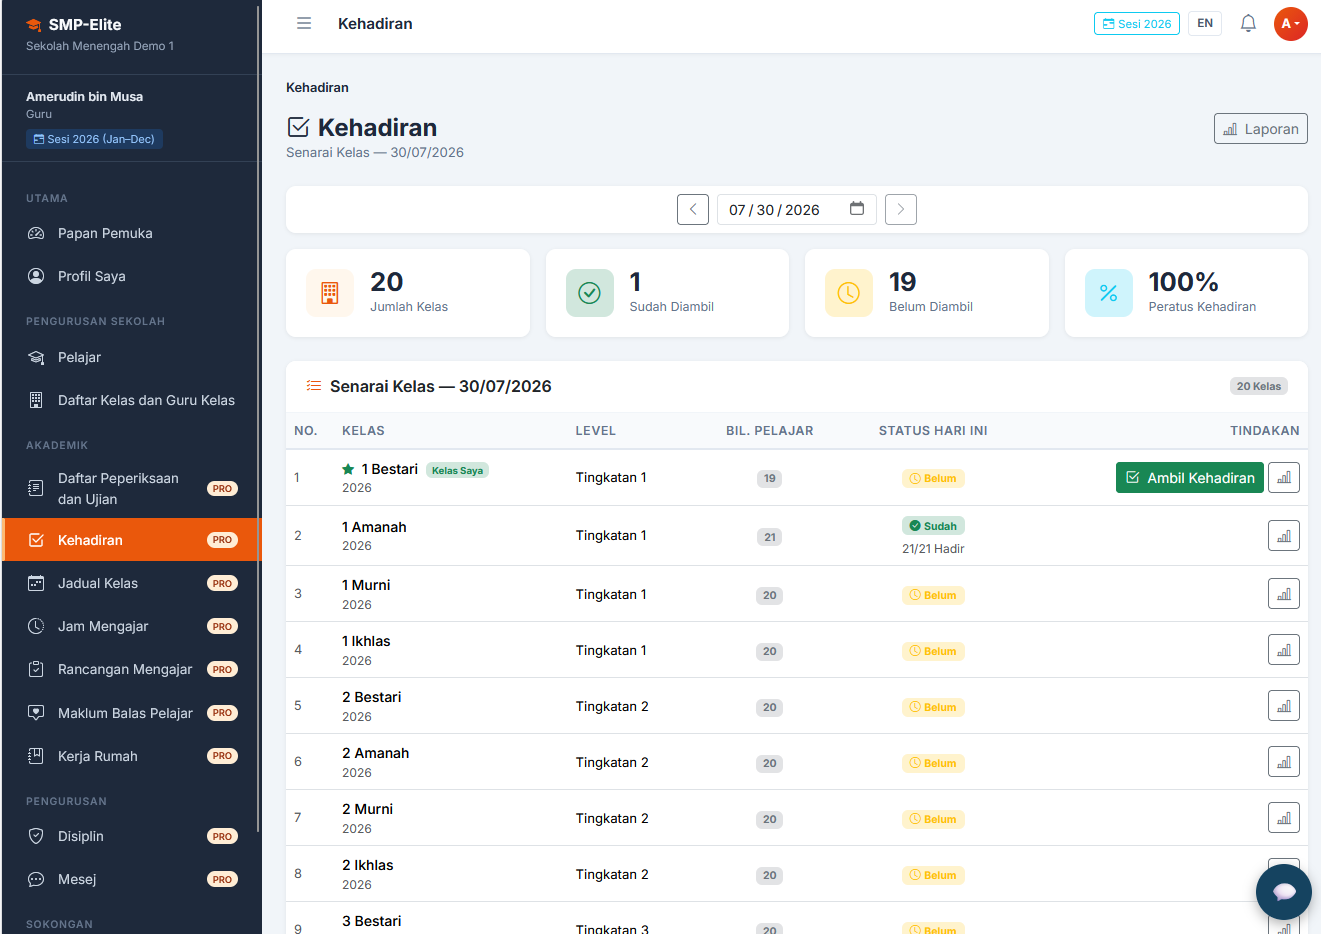Go to the next date
This screenshot has width=1321, height=934.
pos(901,210)
